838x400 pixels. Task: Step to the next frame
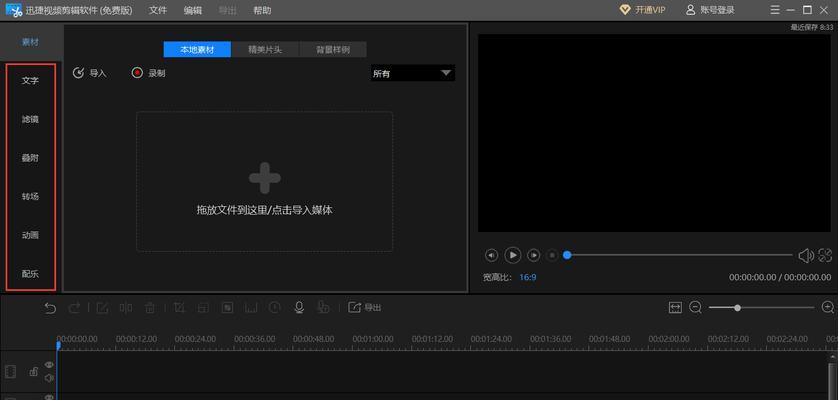click(533, 256)
